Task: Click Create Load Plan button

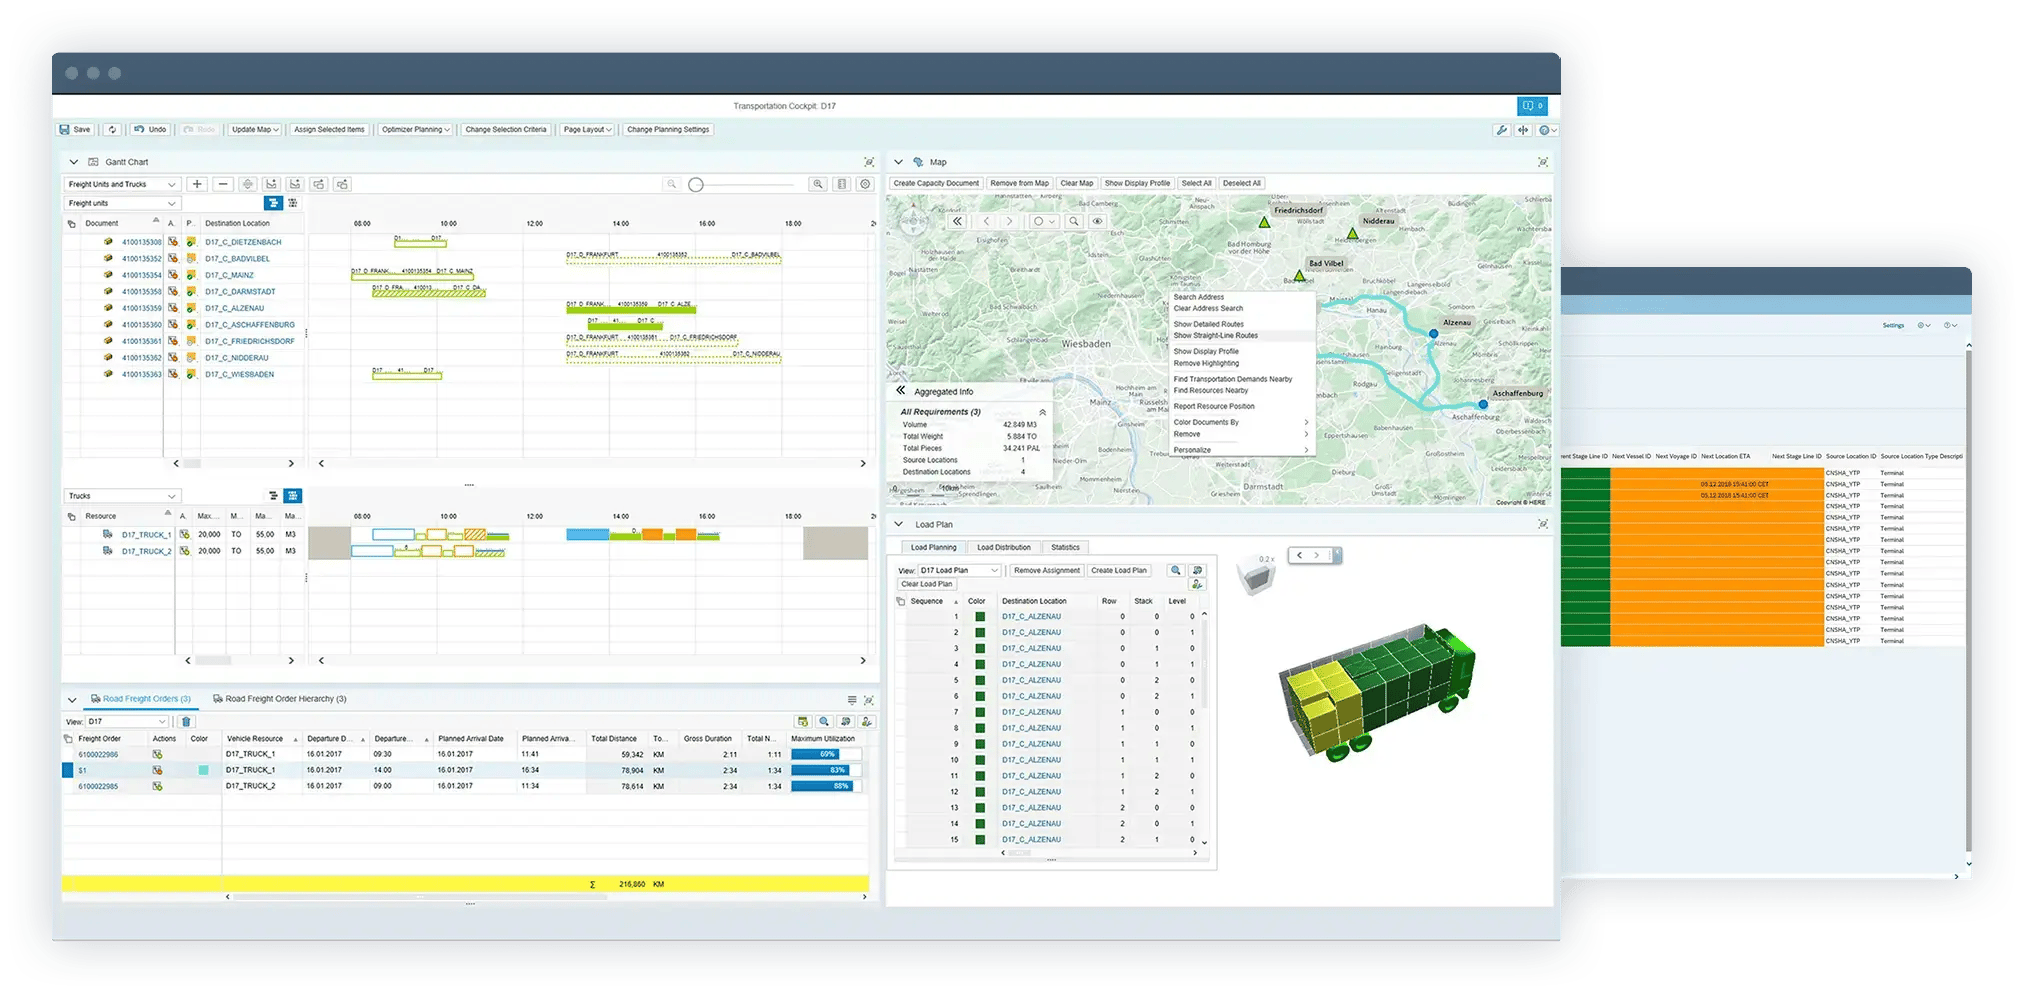Action: click(1119, 571)
